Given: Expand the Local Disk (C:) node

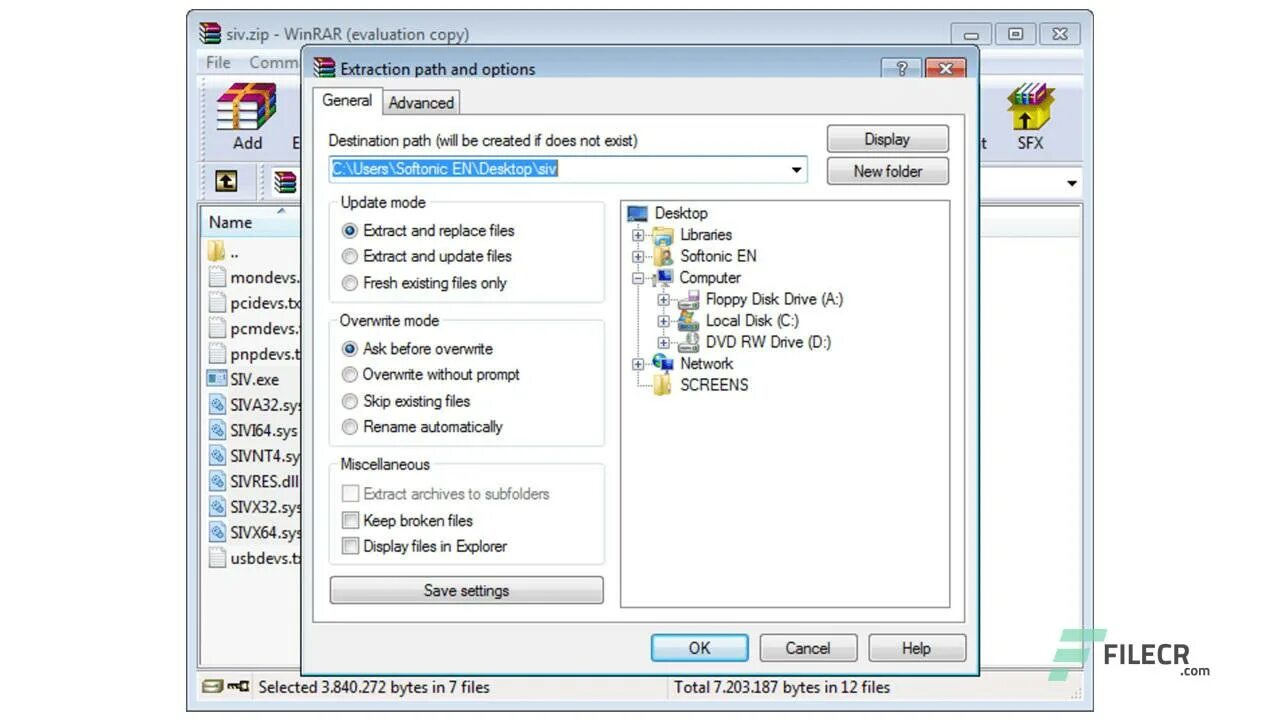Looking at the screenshot, I should pos(664,321).
